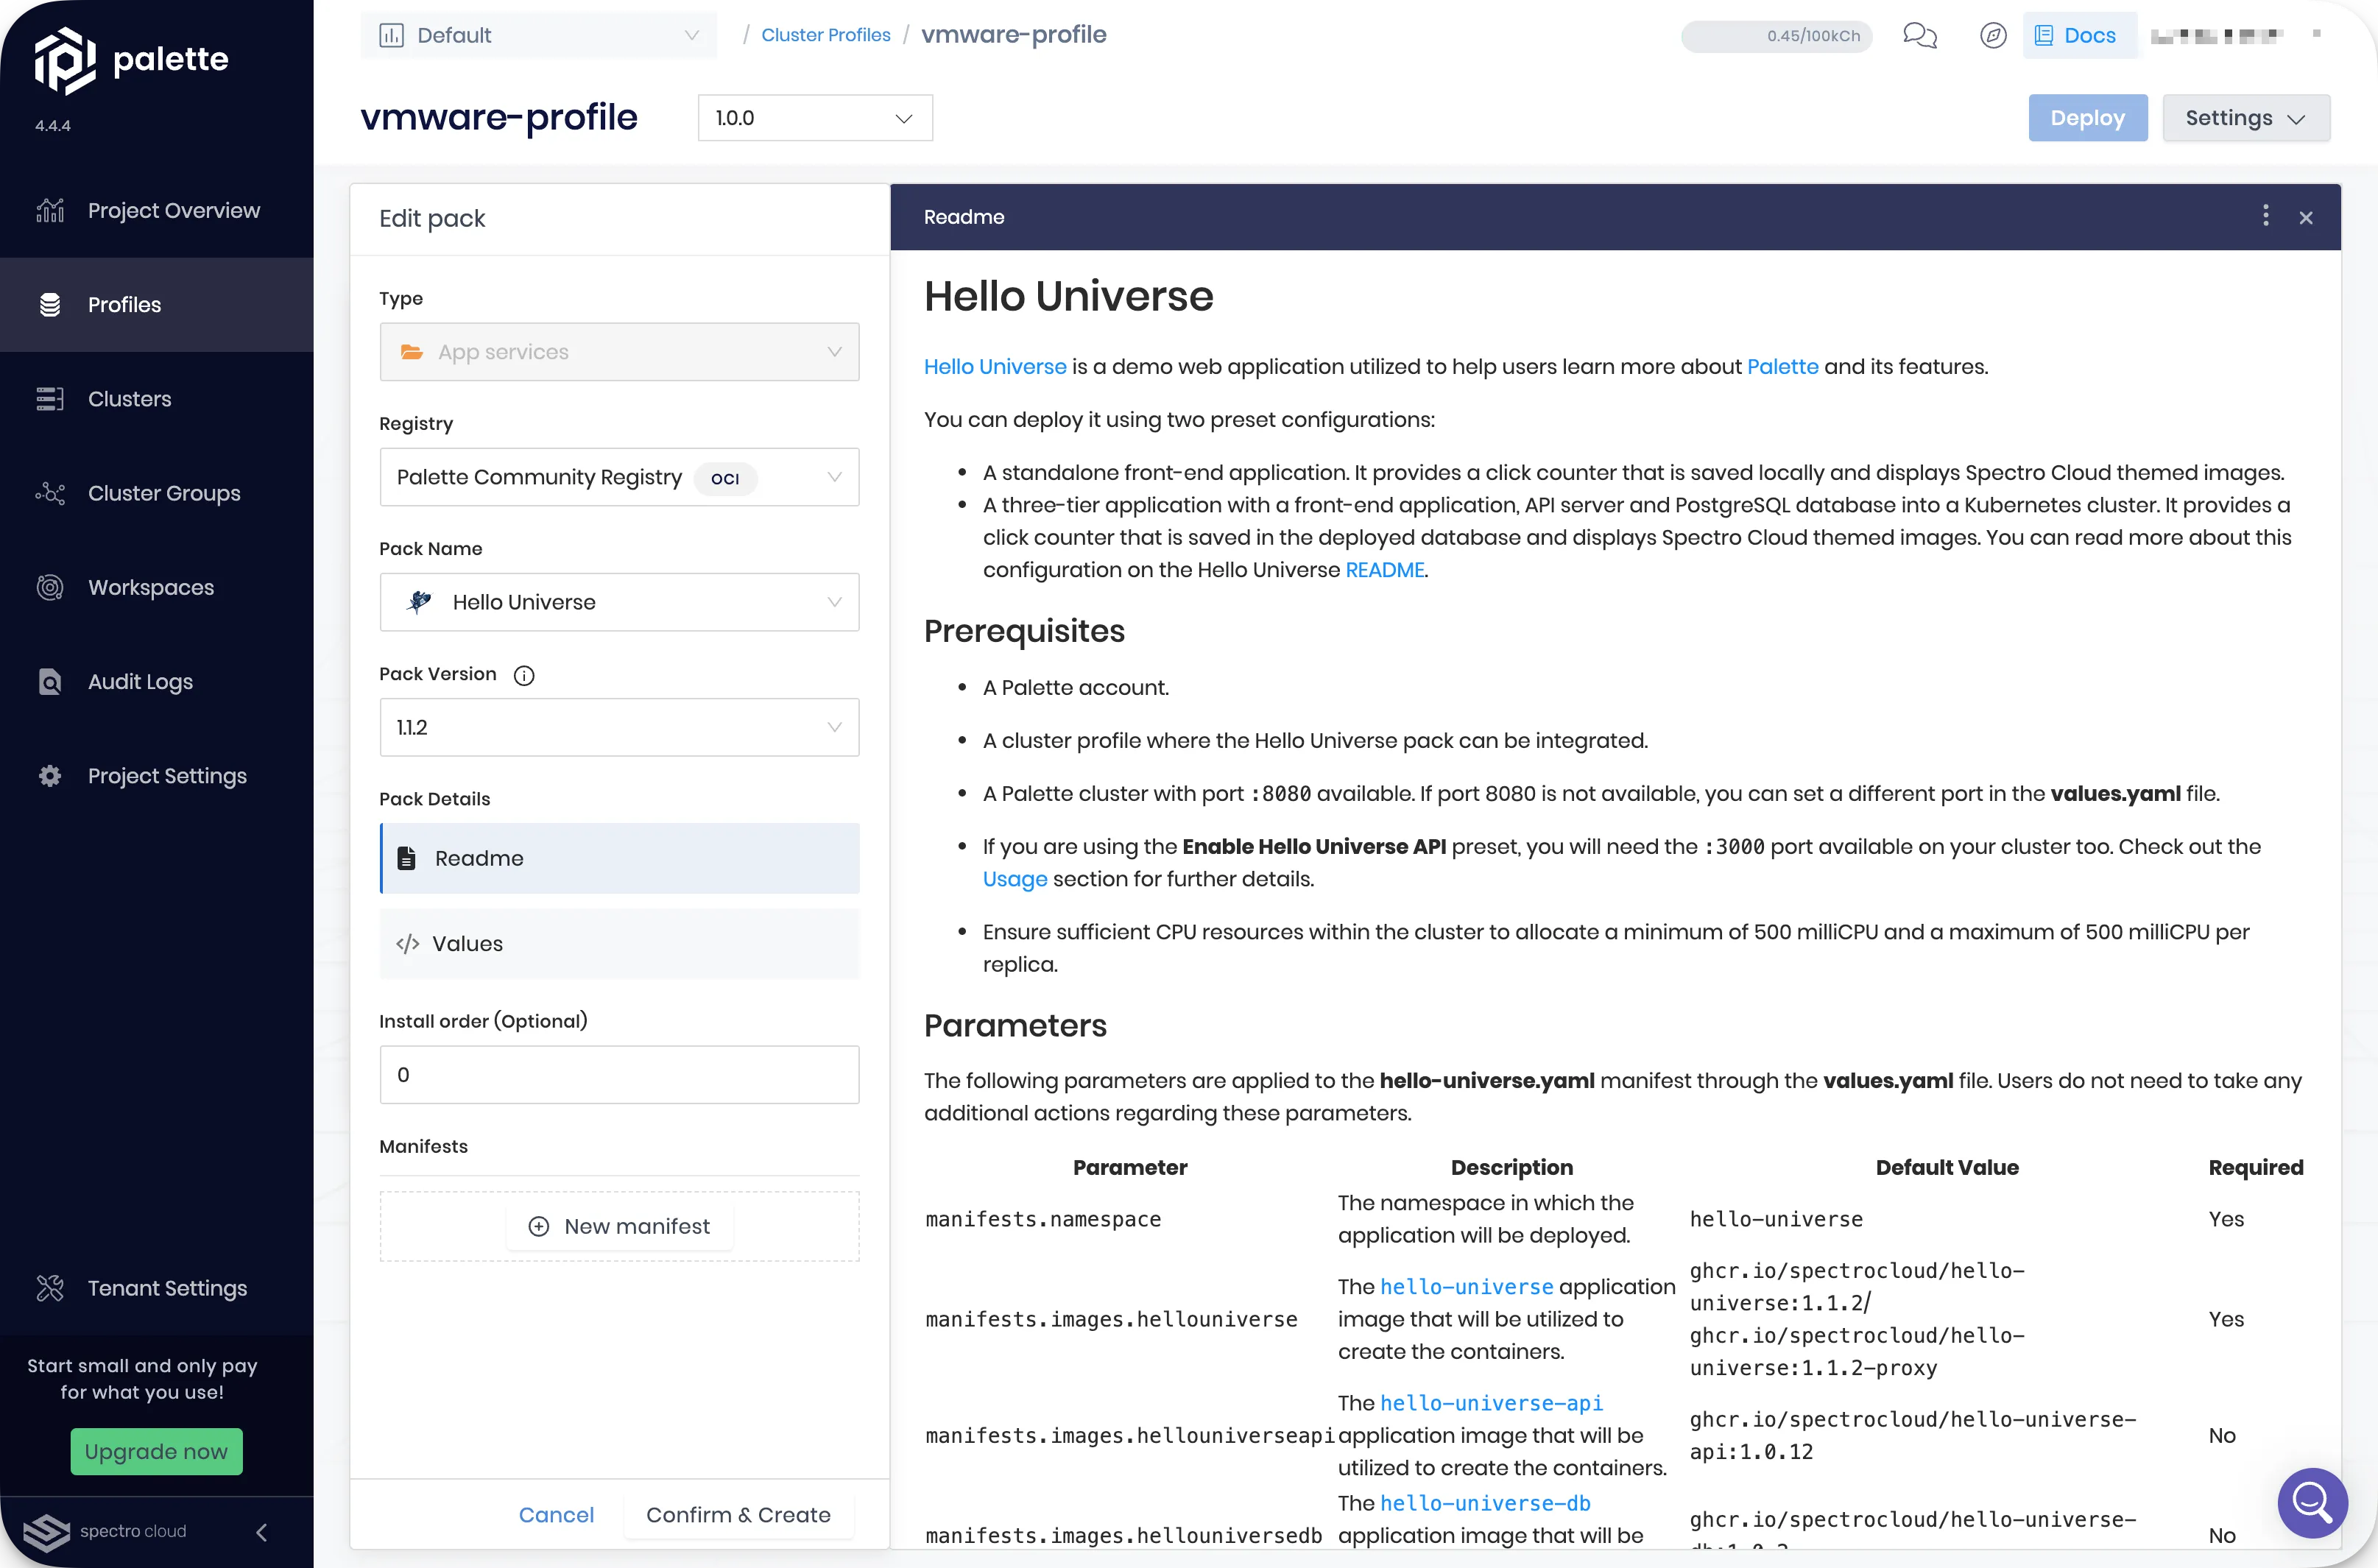Click the Default Value column header
This screenshot has width=2378, height=1568.
point(1946,1167)
